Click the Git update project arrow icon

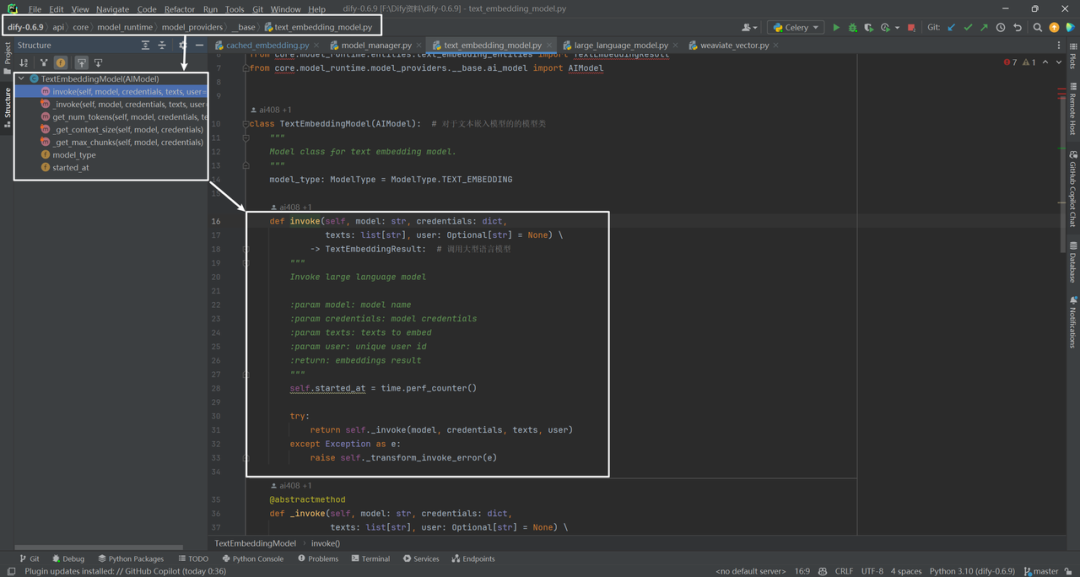[x=951, y=28]
